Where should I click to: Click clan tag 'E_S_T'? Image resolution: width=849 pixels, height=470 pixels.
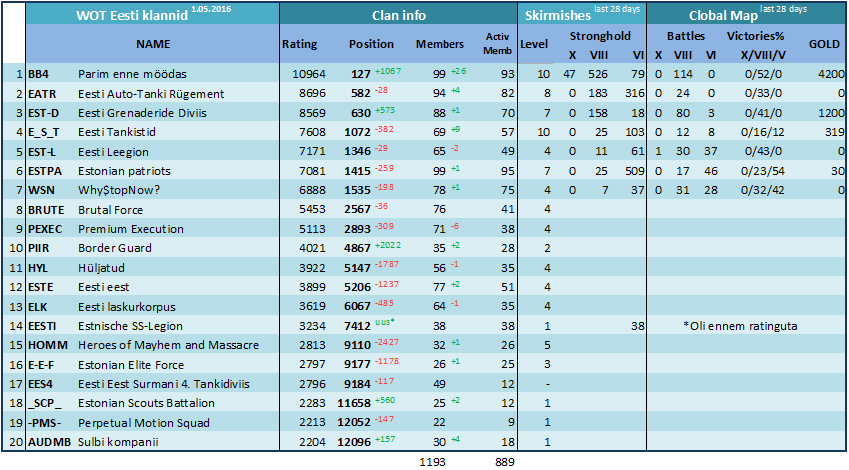pyautogui.click(x=44, y=132)
